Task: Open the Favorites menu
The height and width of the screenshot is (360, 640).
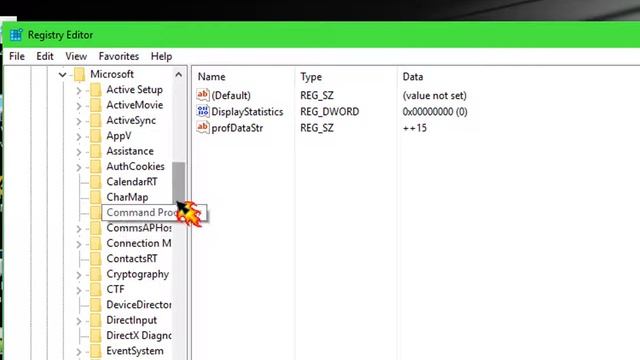Action: click(119, 56)
